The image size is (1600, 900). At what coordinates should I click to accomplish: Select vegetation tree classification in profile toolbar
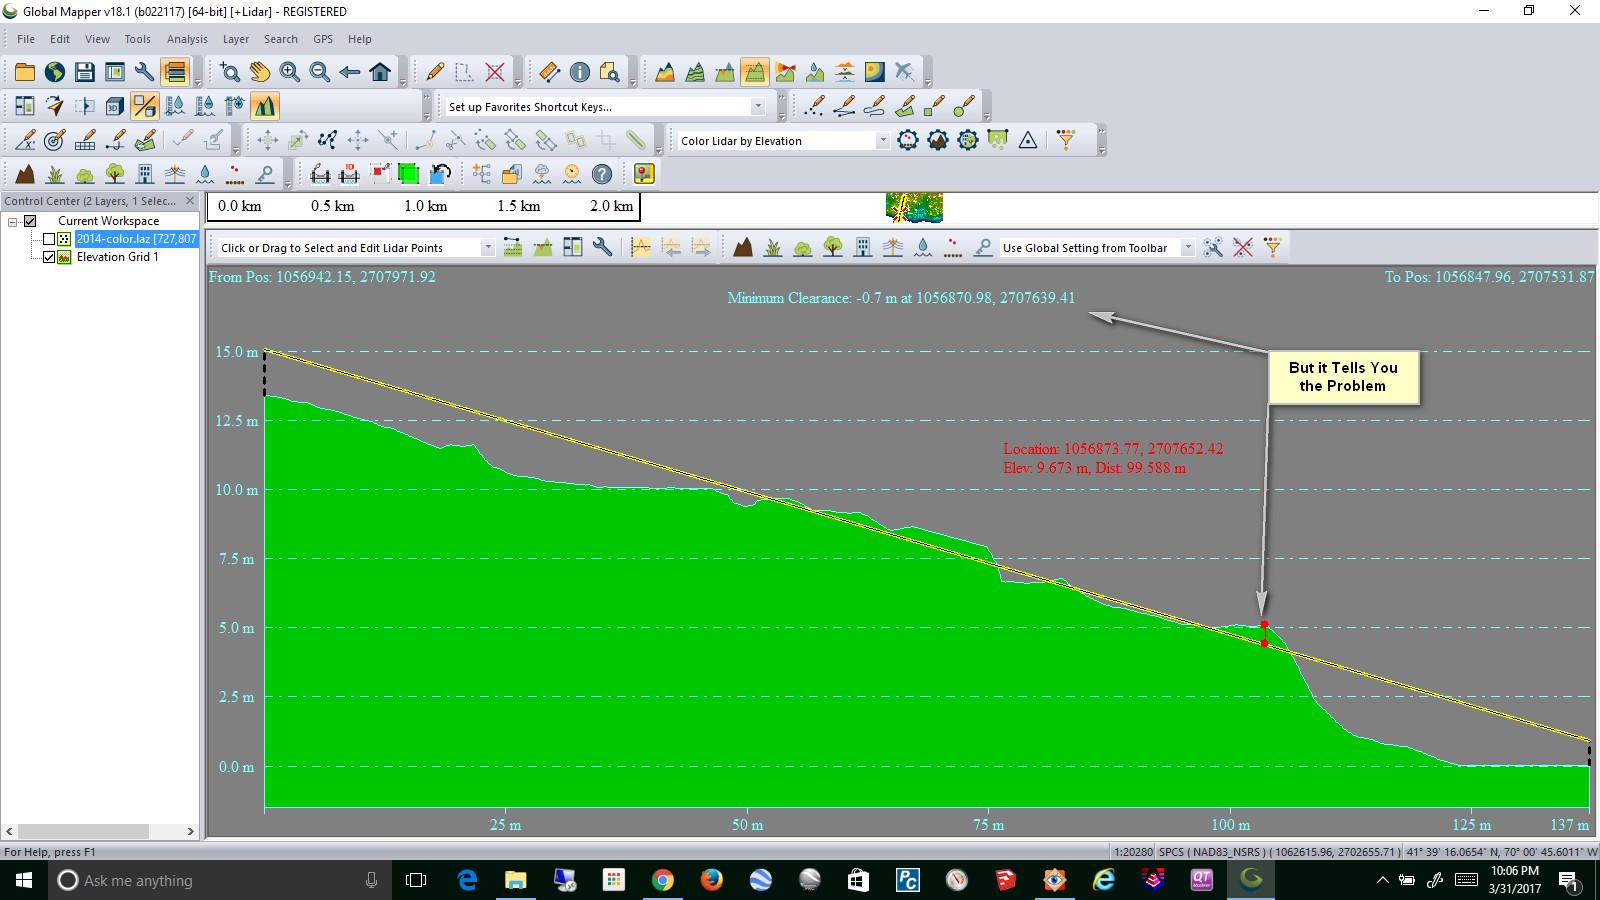[833, 247]
